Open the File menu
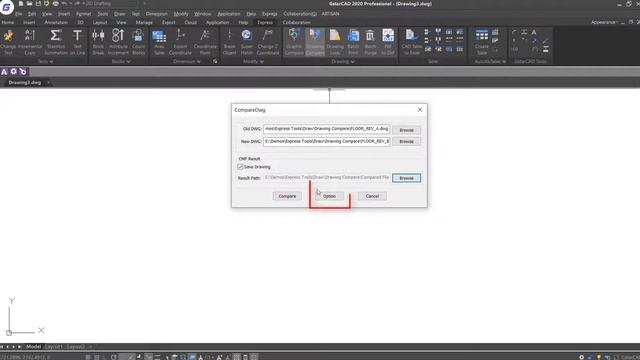Image resolution: width=640 pixels, height=360 pixels. coord(19,14)
